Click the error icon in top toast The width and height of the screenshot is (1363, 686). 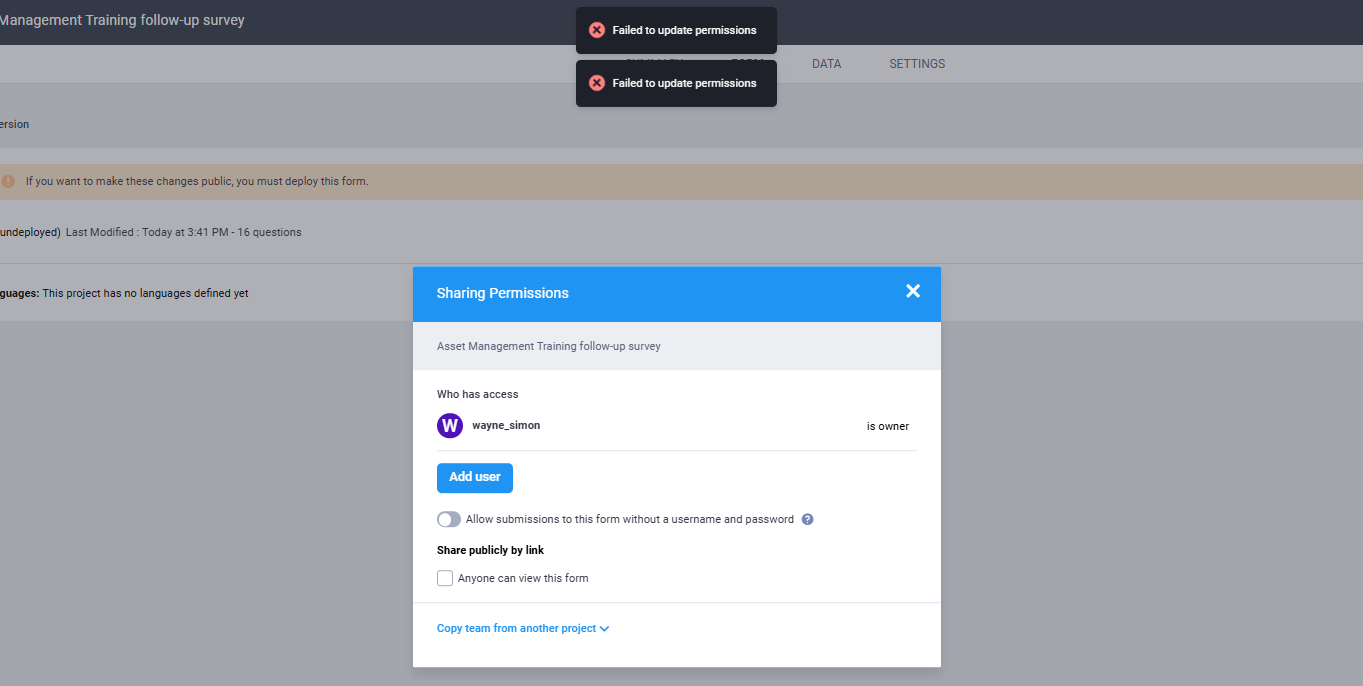point(597,30)
